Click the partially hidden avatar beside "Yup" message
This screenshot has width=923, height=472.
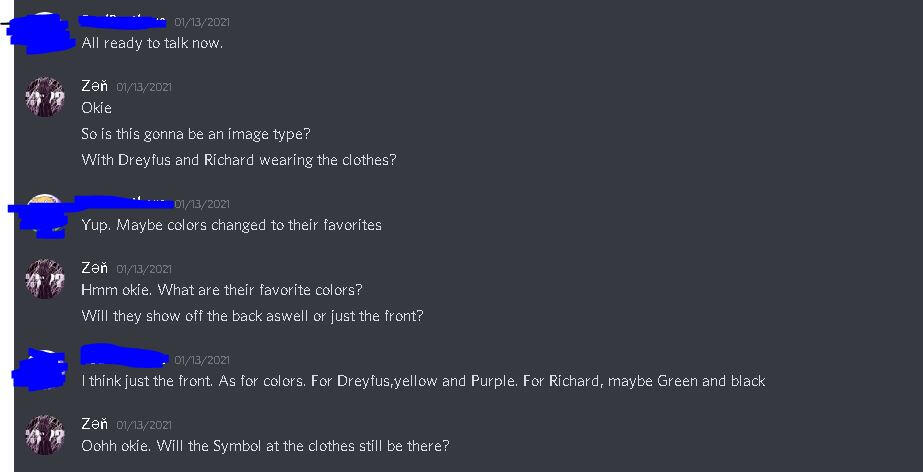coord(44,214)
